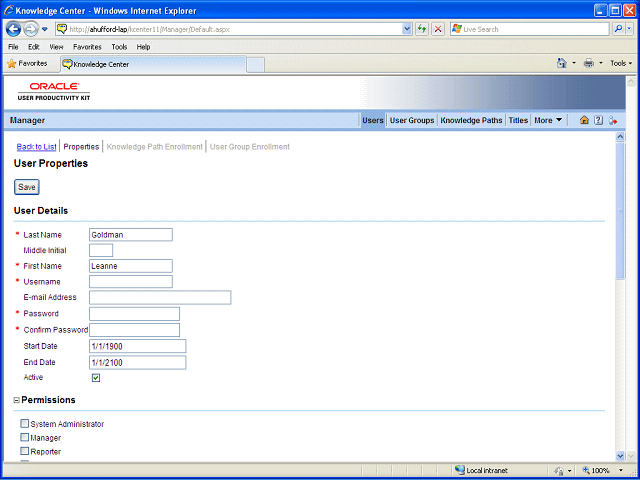
Task: Click the Username field
Action: [131, 282]
